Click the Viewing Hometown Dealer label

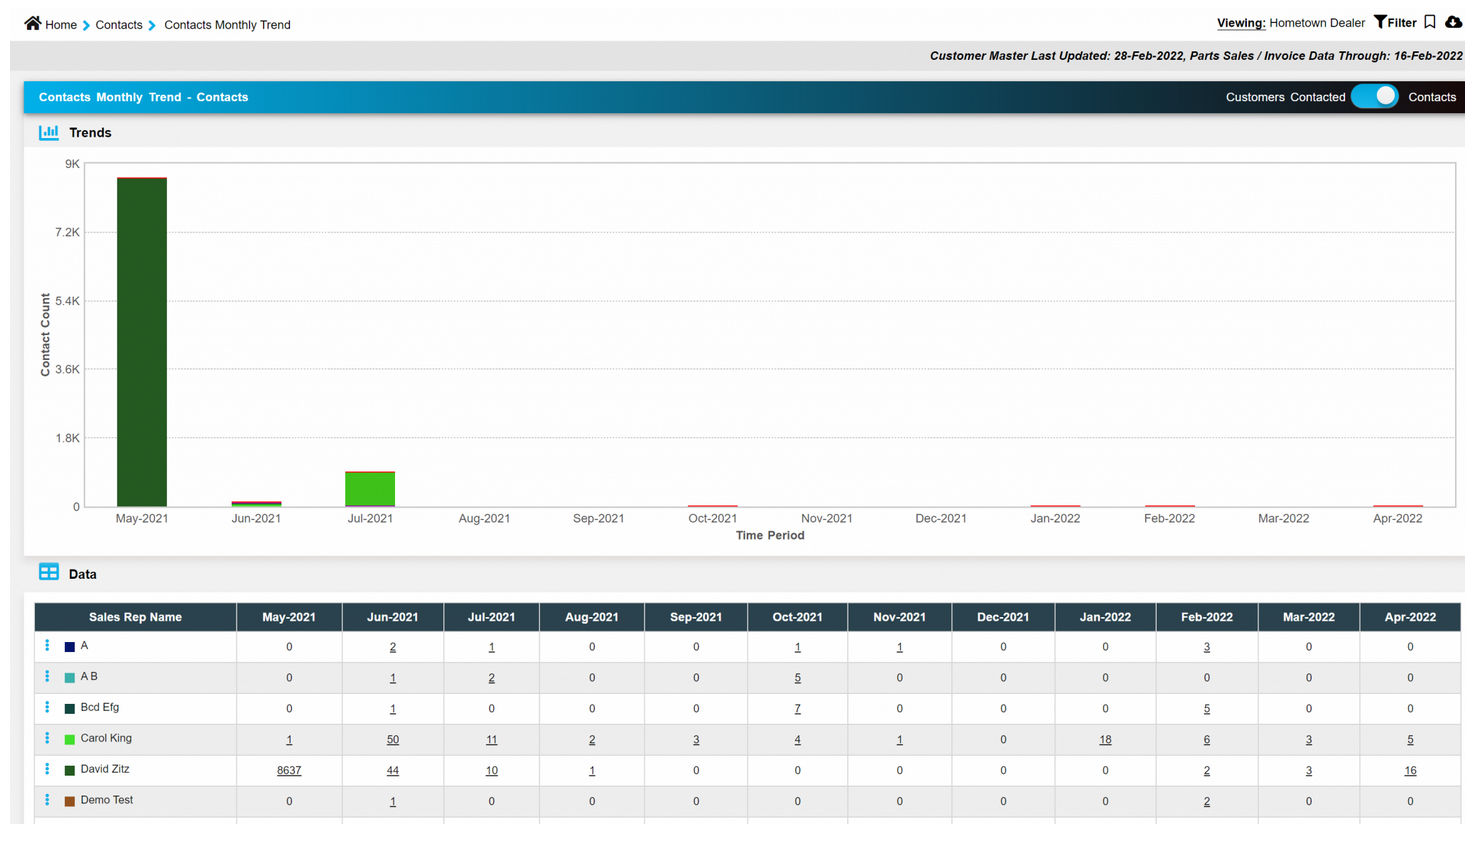coord(1290,23)
